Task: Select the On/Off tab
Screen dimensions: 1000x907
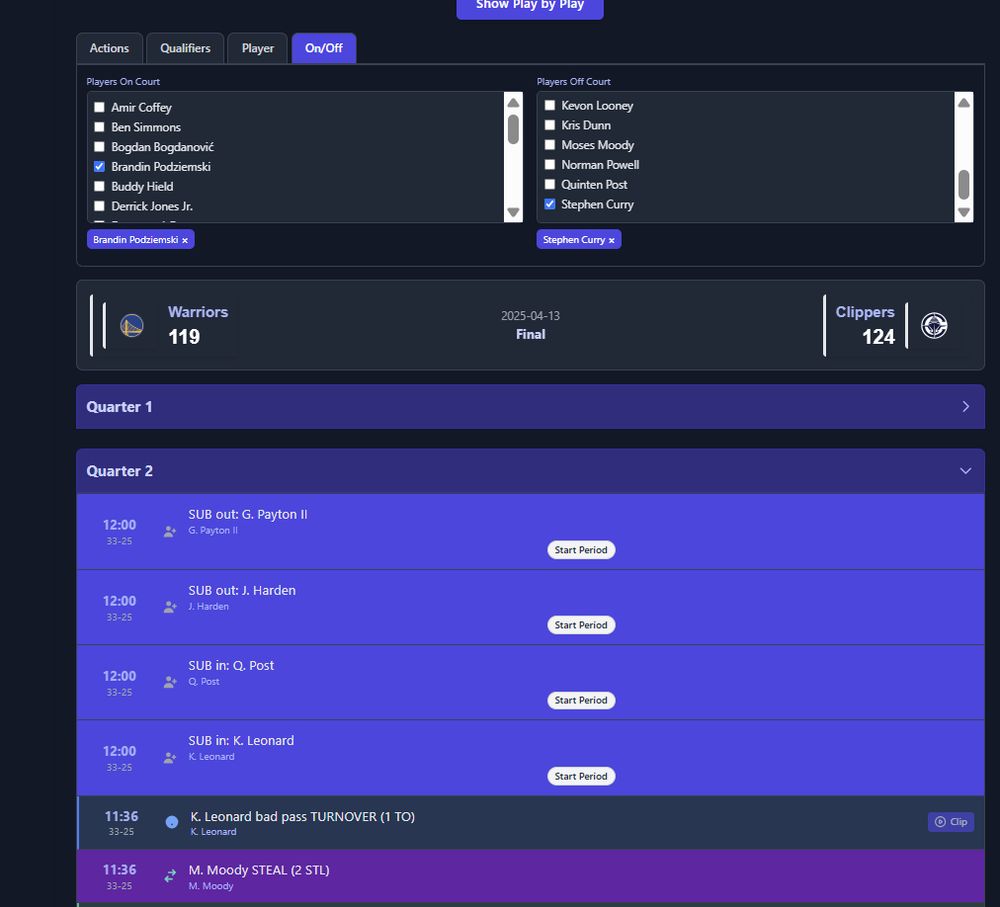Action: click(x=324, y=48)
